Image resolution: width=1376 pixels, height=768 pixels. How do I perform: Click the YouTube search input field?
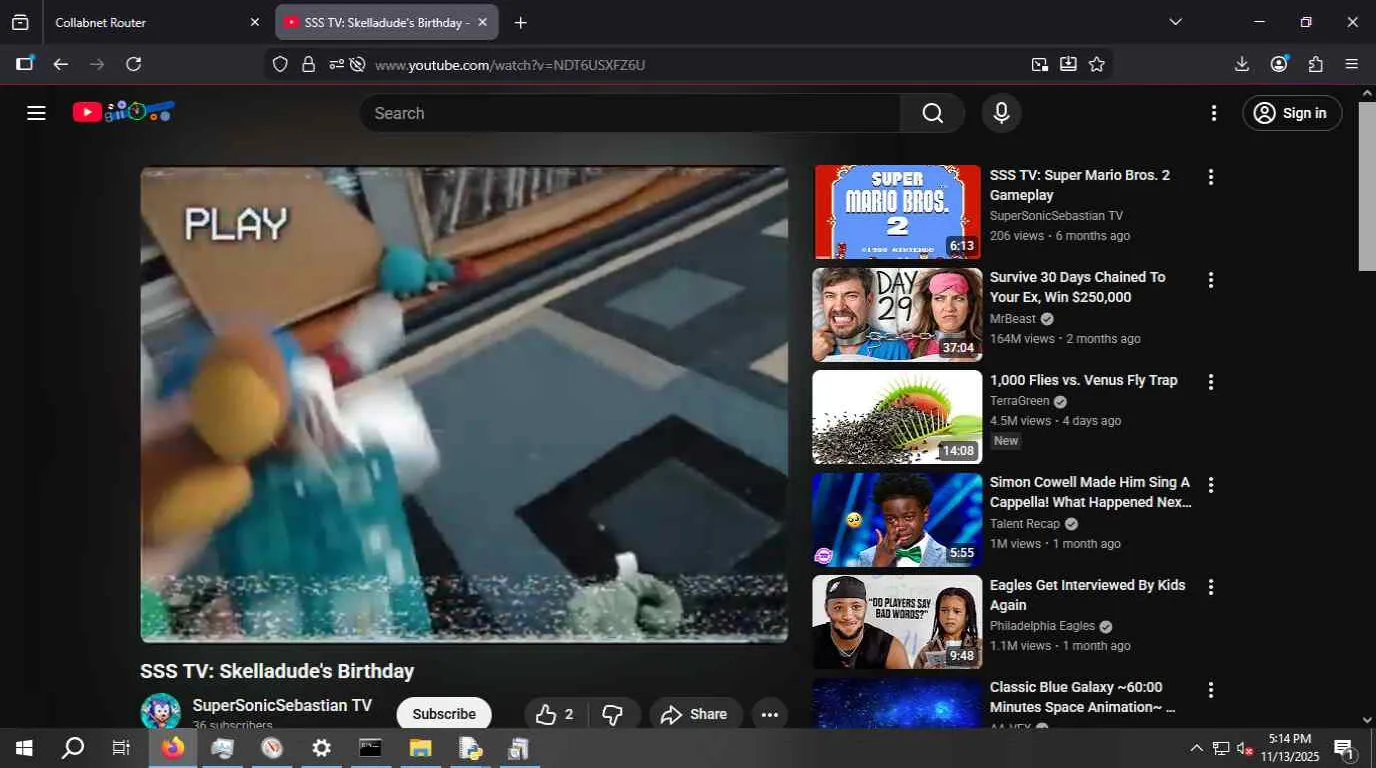[630, 113]
